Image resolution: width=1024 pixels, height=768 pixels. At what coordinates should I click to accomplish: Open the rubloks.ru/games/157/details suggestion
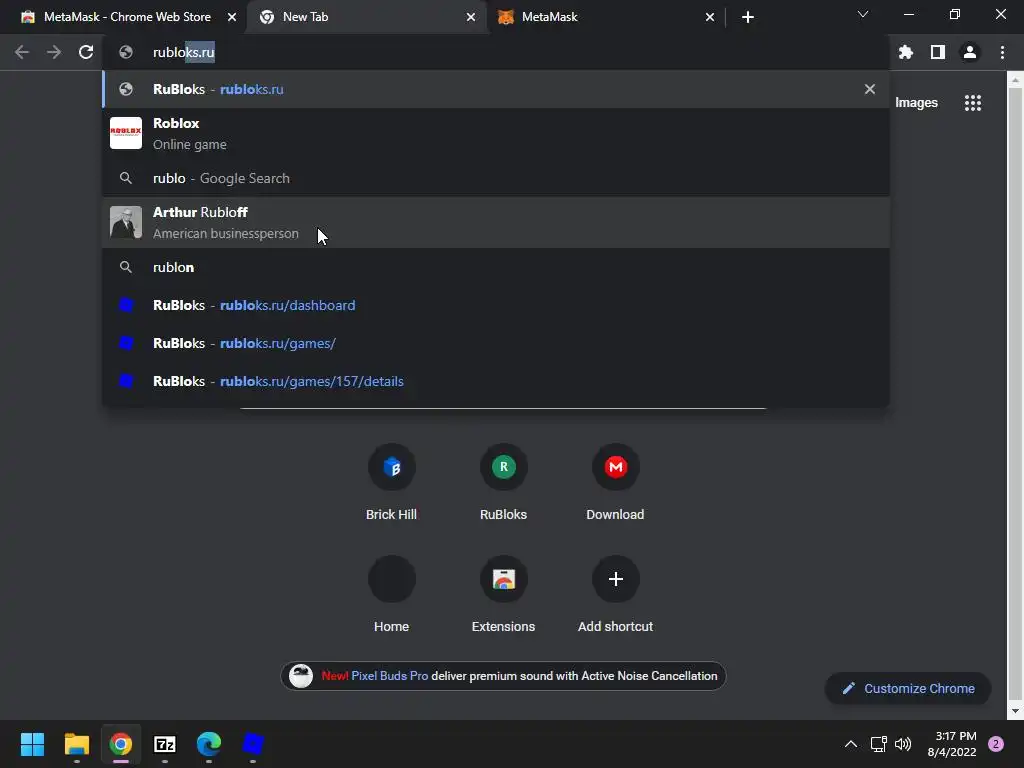tap(496, 381)
